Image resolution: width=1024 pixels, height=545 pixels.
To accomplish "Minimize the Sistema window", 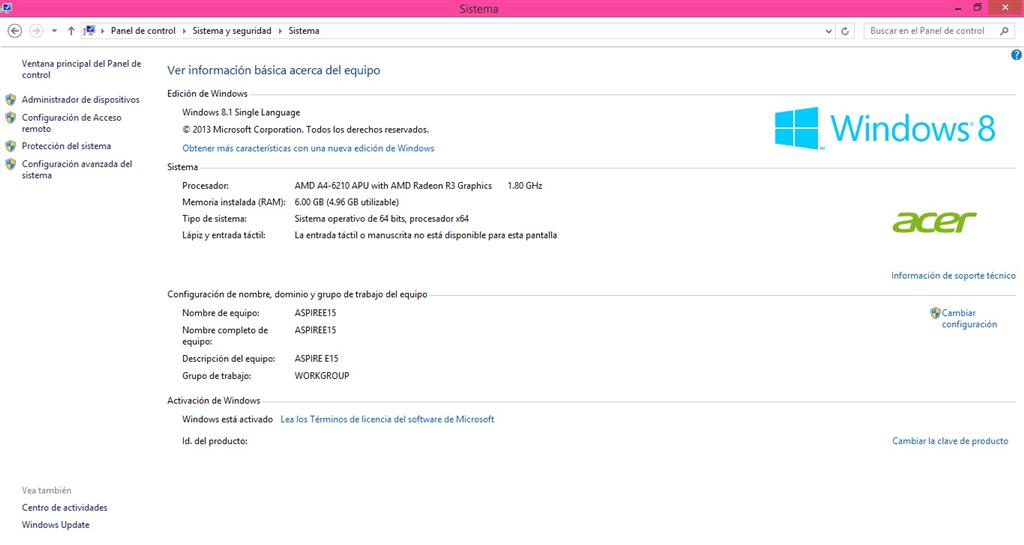I will pyautogui.click(x=958, y=8).
